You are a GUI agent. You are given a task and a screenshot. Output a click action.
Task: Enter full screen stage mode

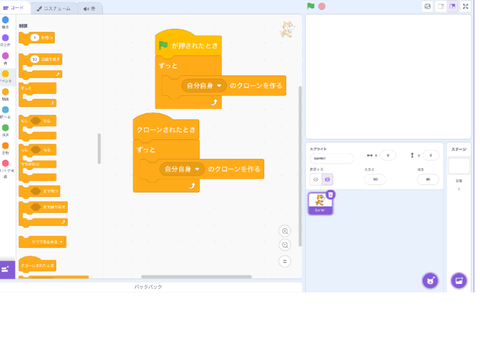[466, 6]
